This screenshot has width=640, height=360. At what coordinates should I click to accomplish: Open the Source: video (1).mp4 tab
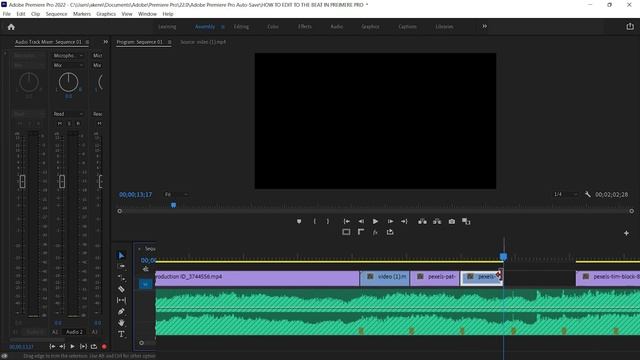coord(203,42)
